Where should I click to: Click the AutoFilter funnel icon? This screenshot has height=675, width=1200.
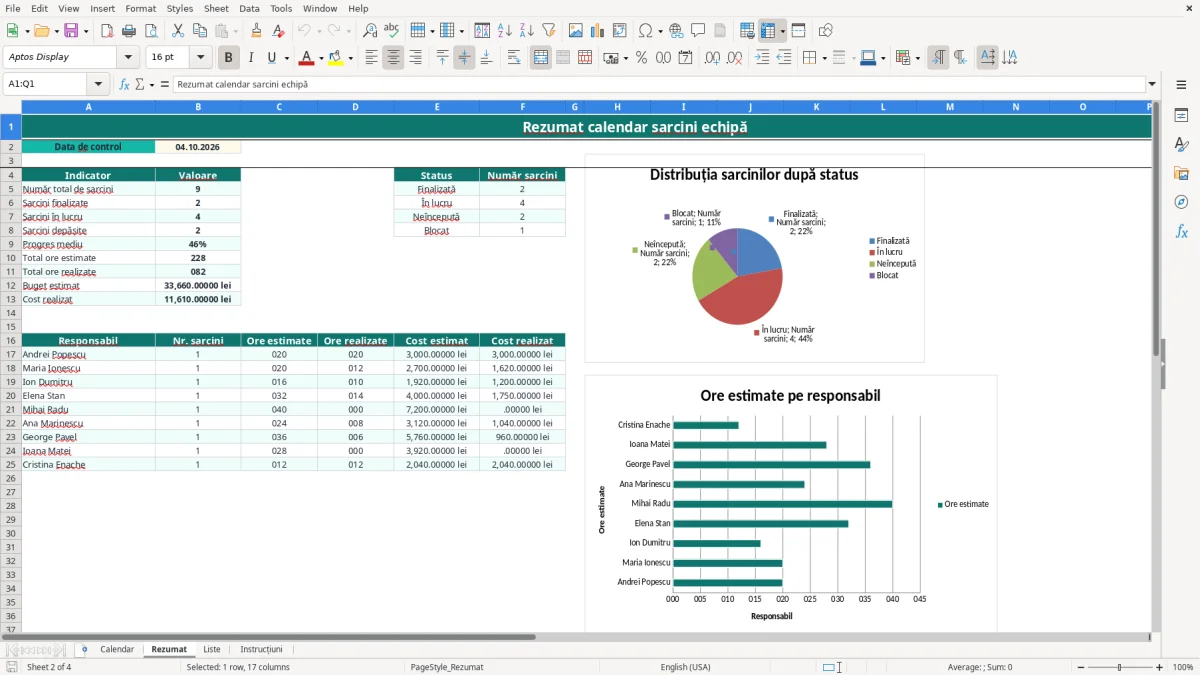[549, 31]
